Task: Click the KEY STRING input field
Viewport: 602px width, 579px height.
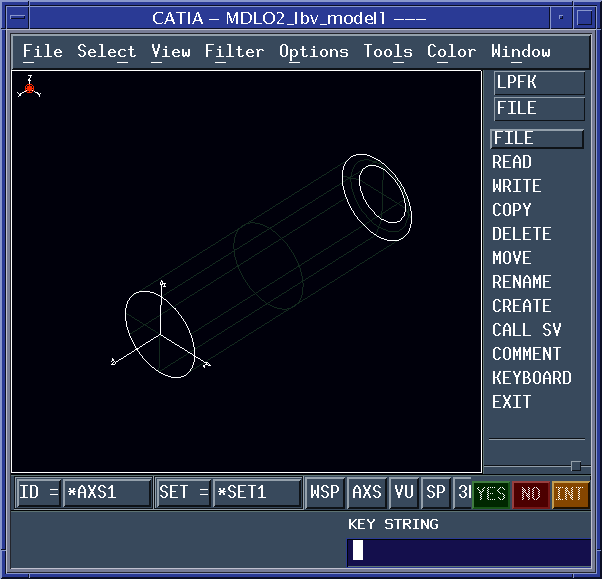Action: coord(468,551)
